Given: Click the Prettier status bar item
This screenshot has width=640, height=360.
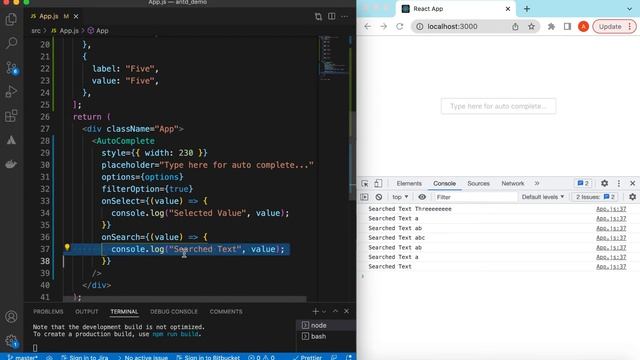Looking at the screenshot, I should pos(307,357).
